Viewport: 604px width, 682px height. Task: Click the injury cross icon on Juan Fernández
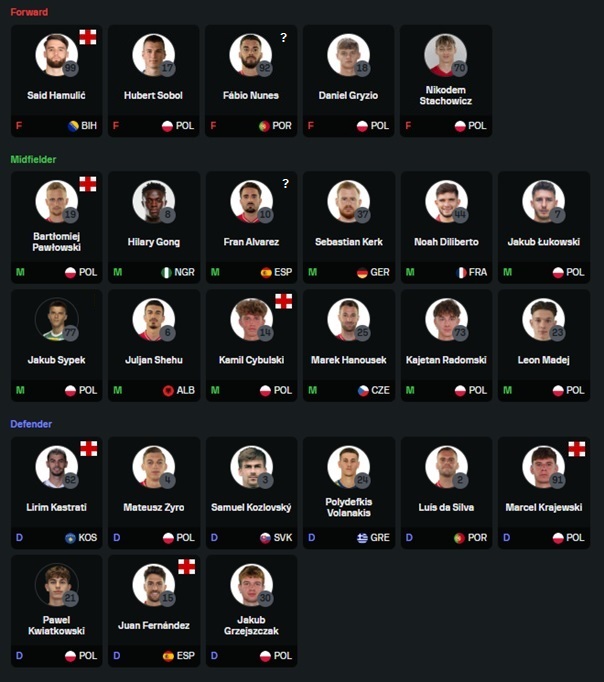(x=187, y=566)
